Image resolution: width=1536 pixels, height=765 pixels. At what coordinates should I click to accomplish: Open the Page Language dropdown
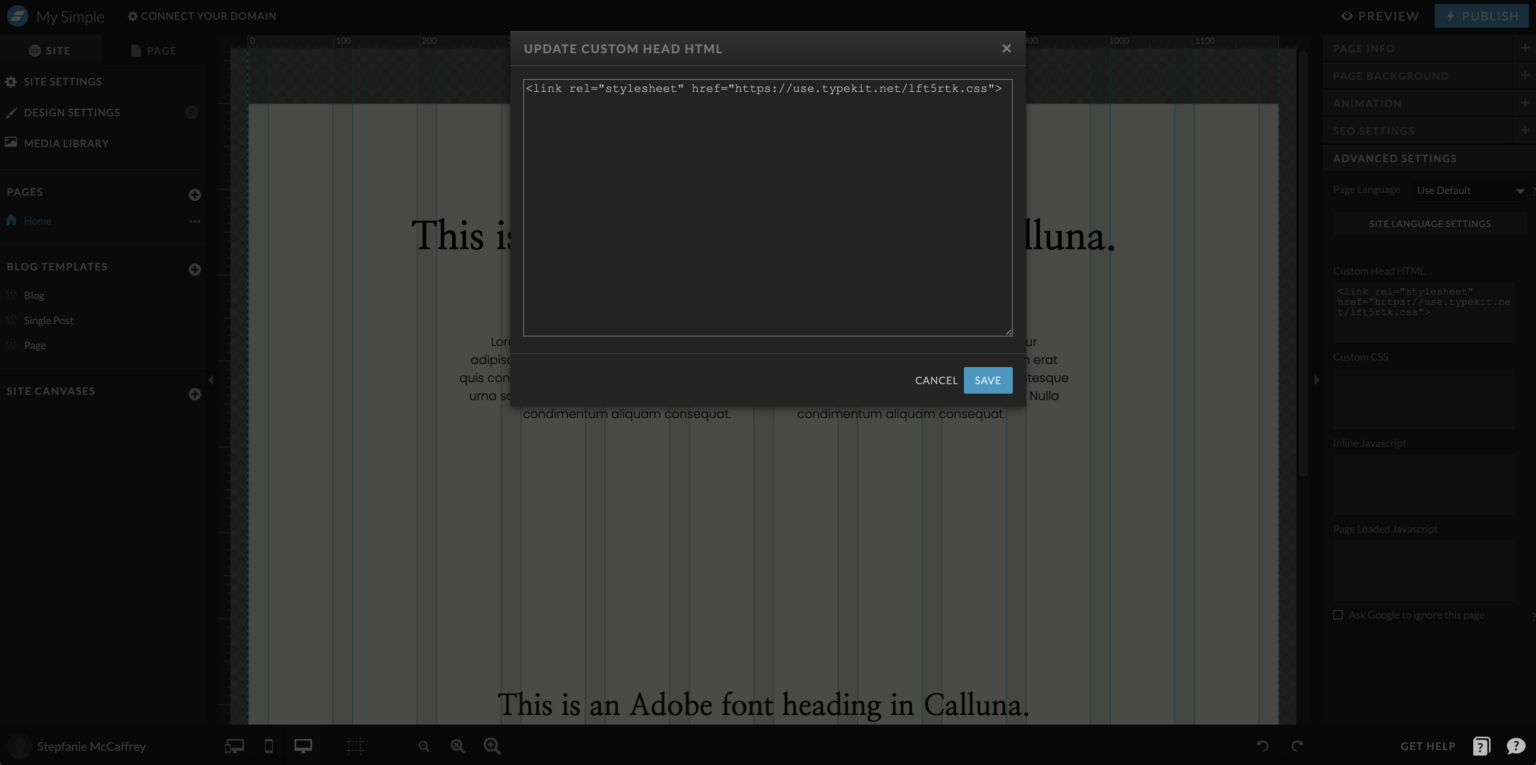[1470, 190]
